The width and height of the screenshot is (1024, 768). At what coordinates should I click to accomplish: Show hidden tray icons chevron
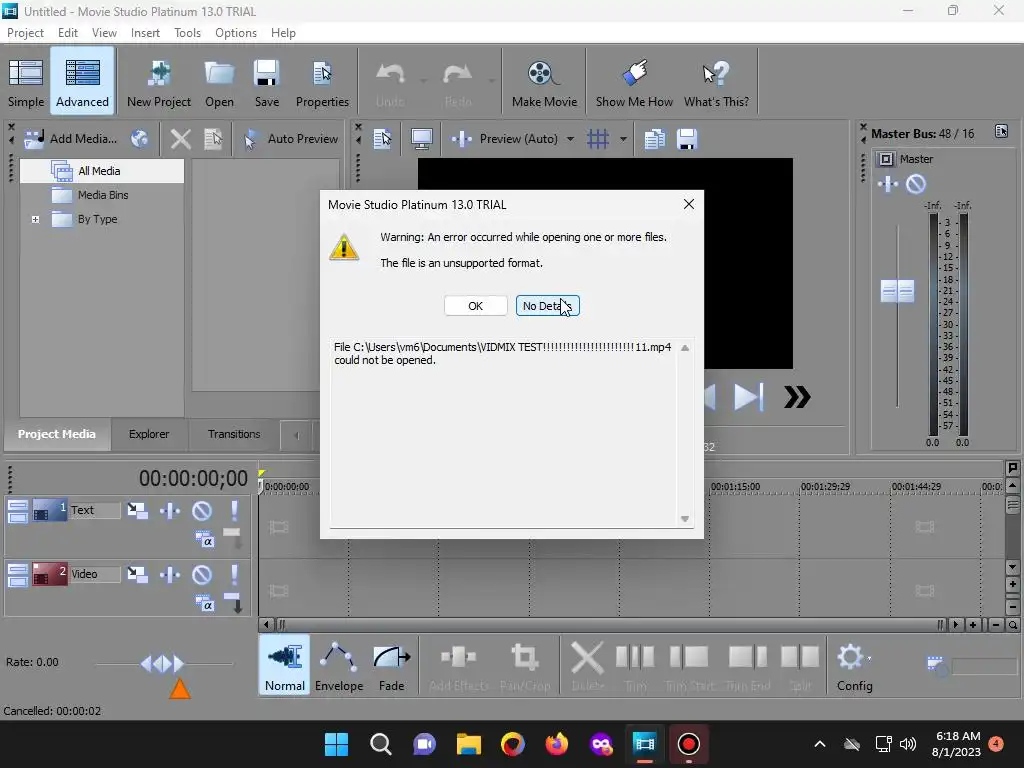[820, 744]
